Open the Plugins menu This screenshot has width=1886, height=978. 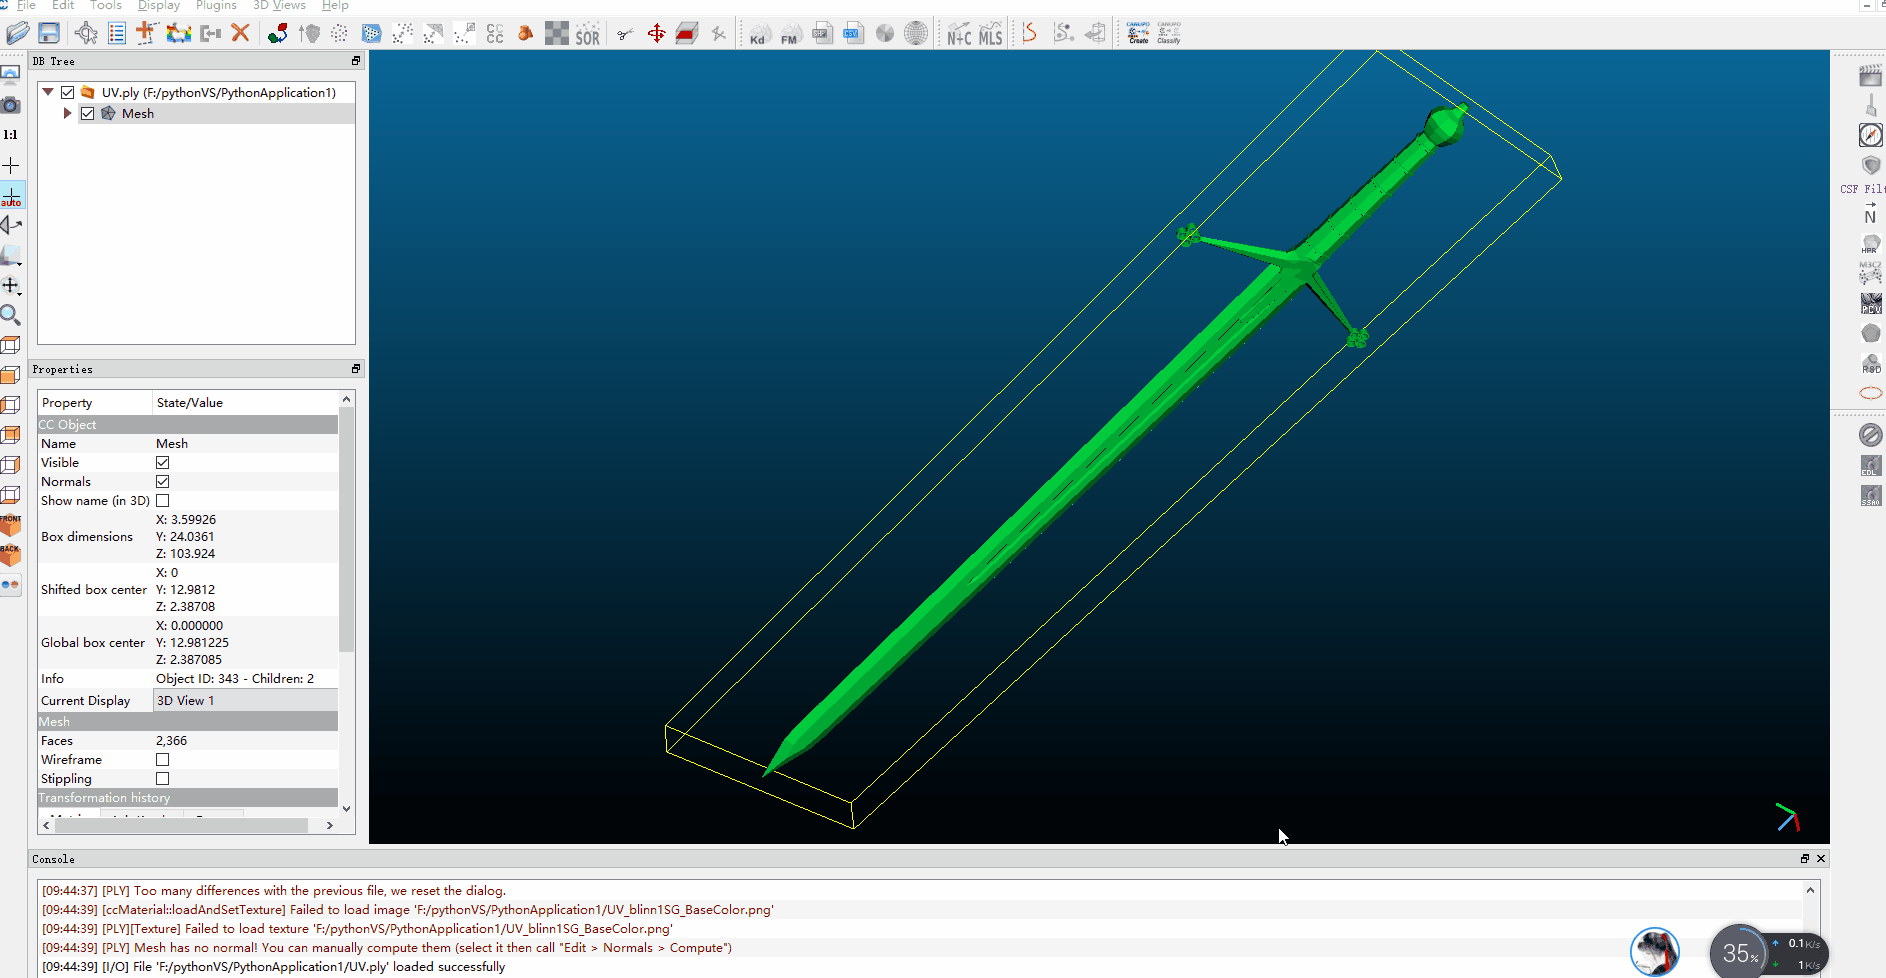click(216, 5)
